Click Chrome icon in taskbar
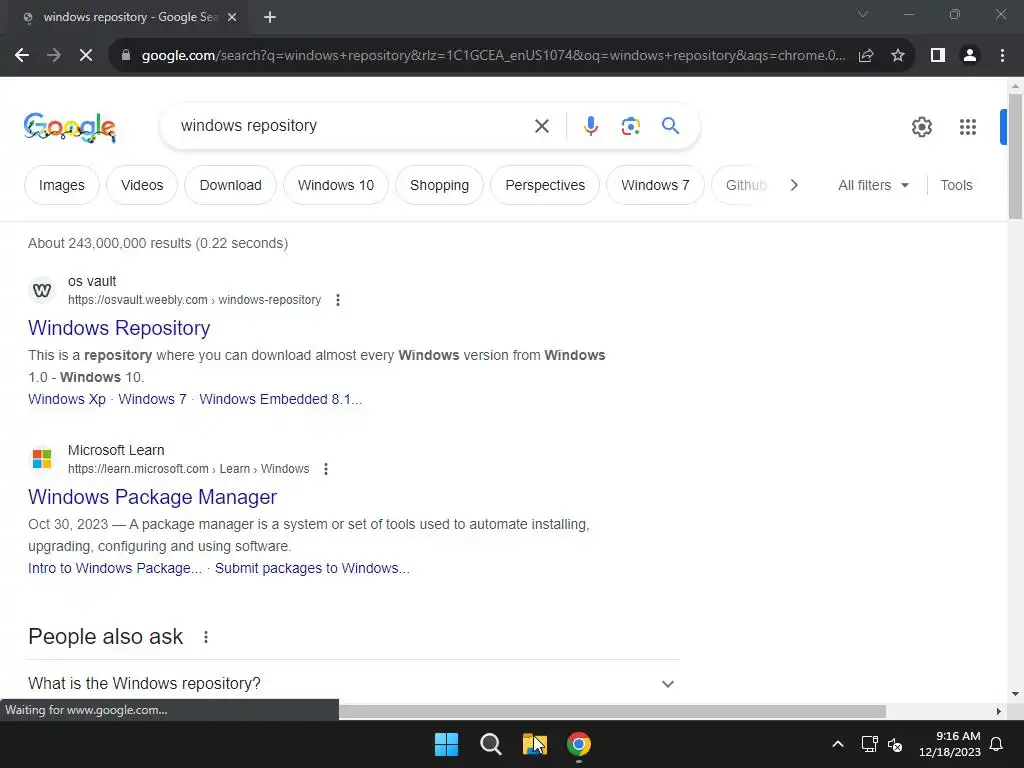Image resolution: width=1024 pixels, height=768 pixels. point(579,744)
